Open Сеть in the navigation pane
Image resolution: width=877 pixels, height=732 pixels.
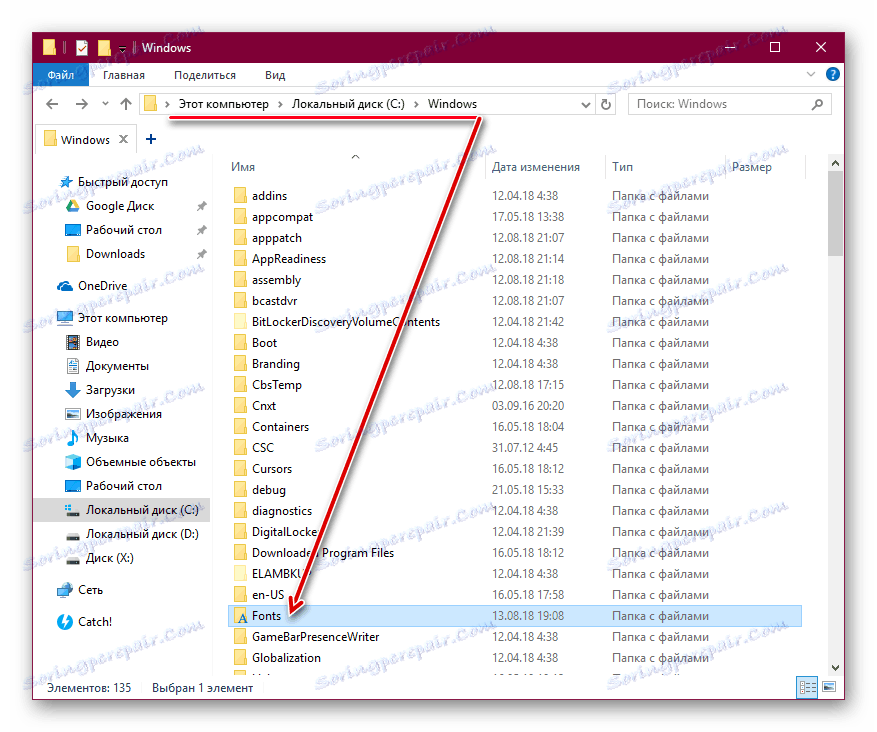coord(90,590)
